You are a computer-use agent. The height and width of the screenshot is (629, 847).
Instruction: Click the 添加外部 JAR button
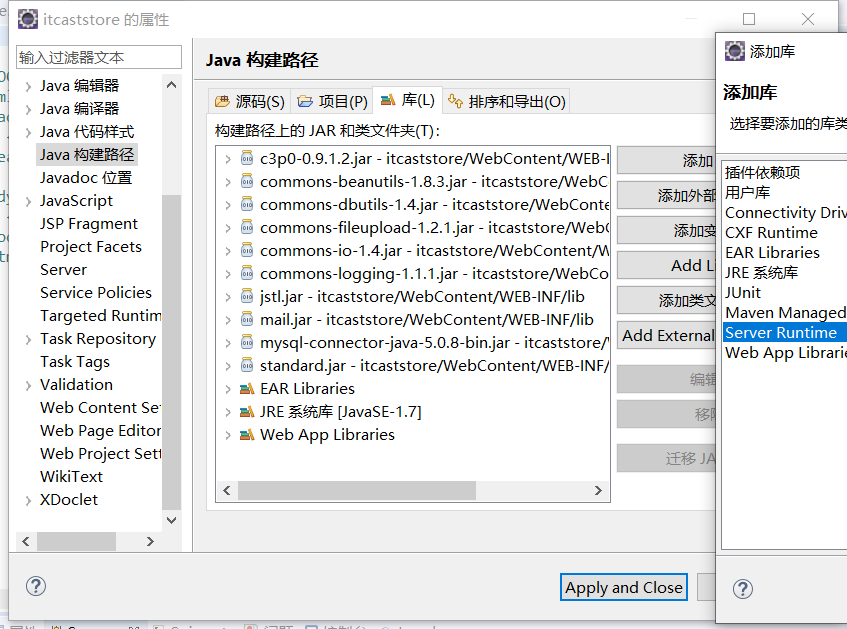pyautogui.click(x=666, y=196)
